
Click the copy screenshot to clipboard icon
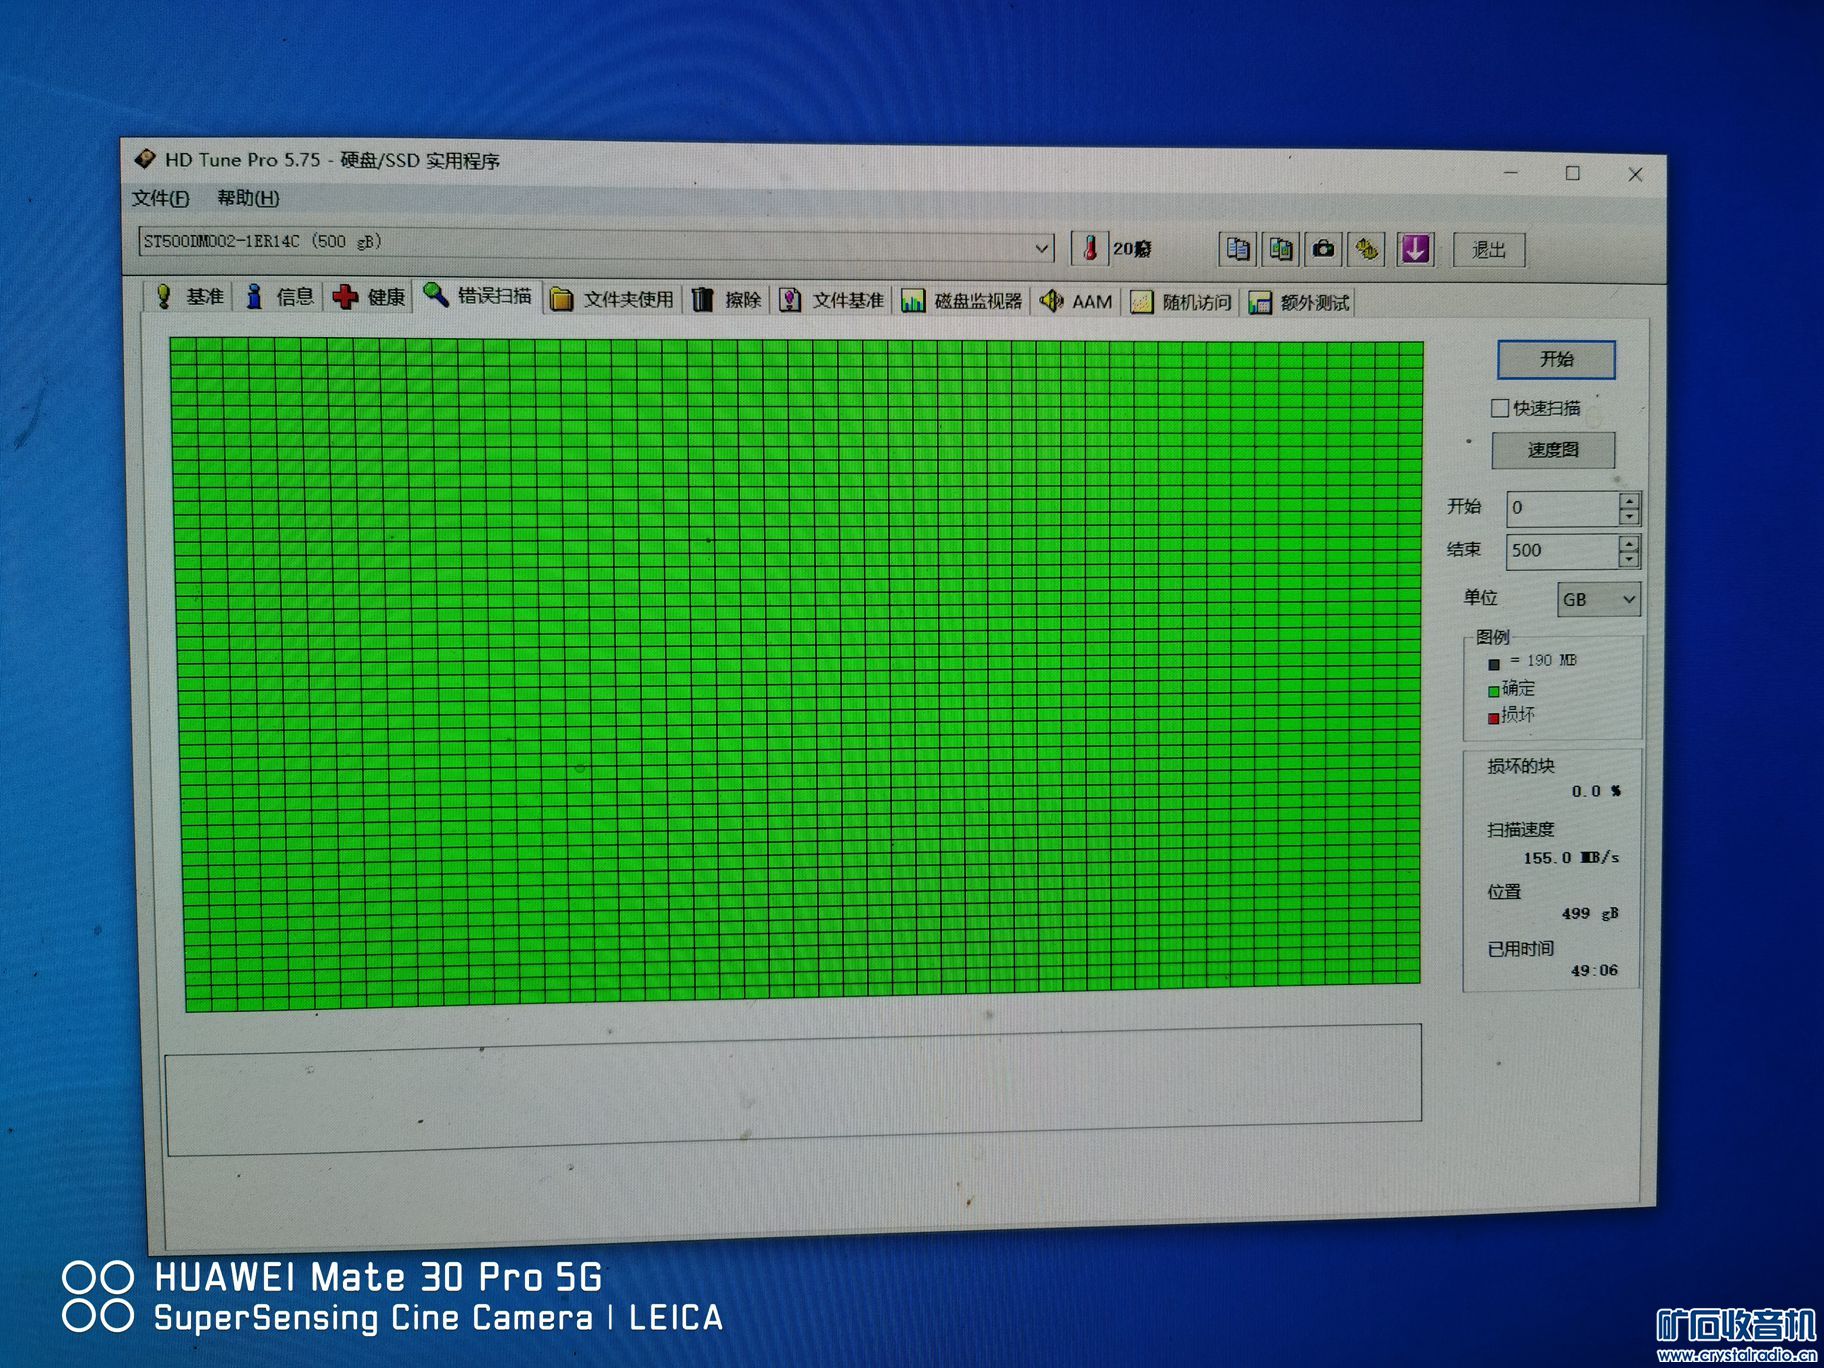pos(1280,249)
